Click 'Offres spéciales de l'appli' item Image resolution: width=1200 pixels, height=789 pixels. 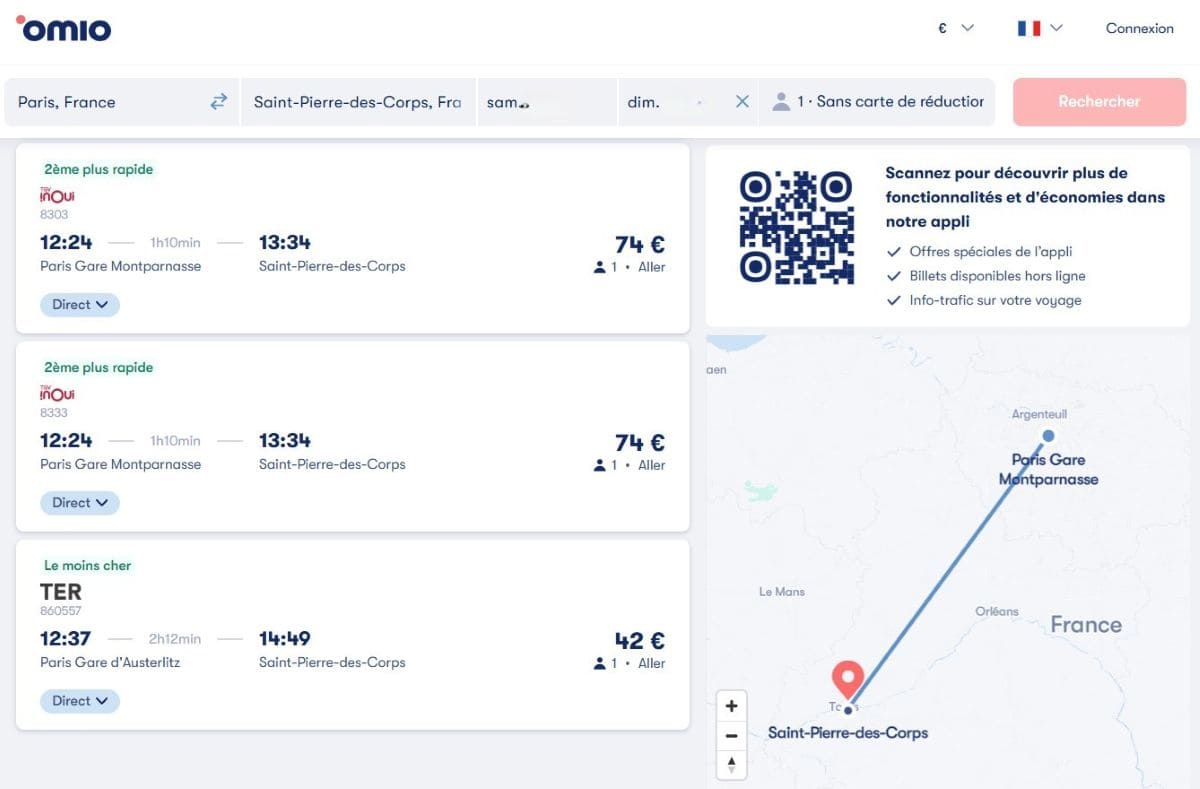click(991, 251)
